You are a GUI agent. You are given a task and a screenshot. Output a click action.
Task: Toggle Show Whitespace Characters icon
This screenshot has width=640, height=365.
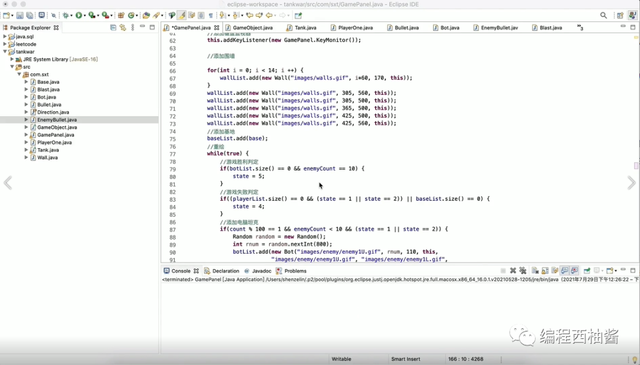(x=211, y=16)
